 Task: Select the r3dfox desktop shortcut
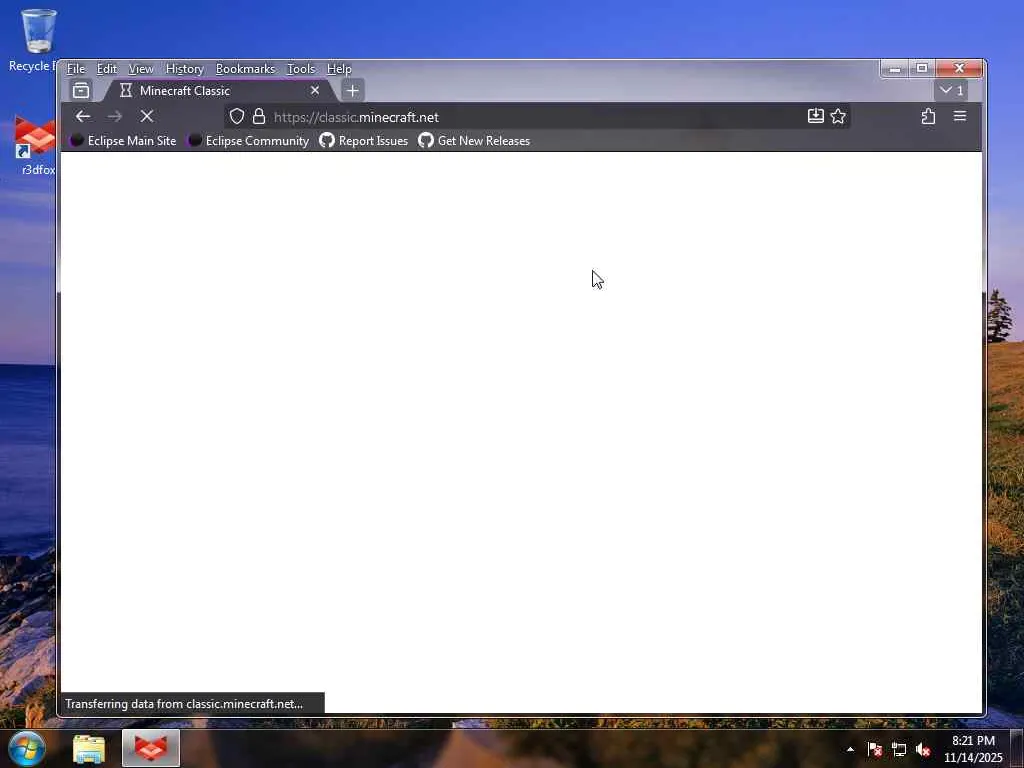[34, 145]
